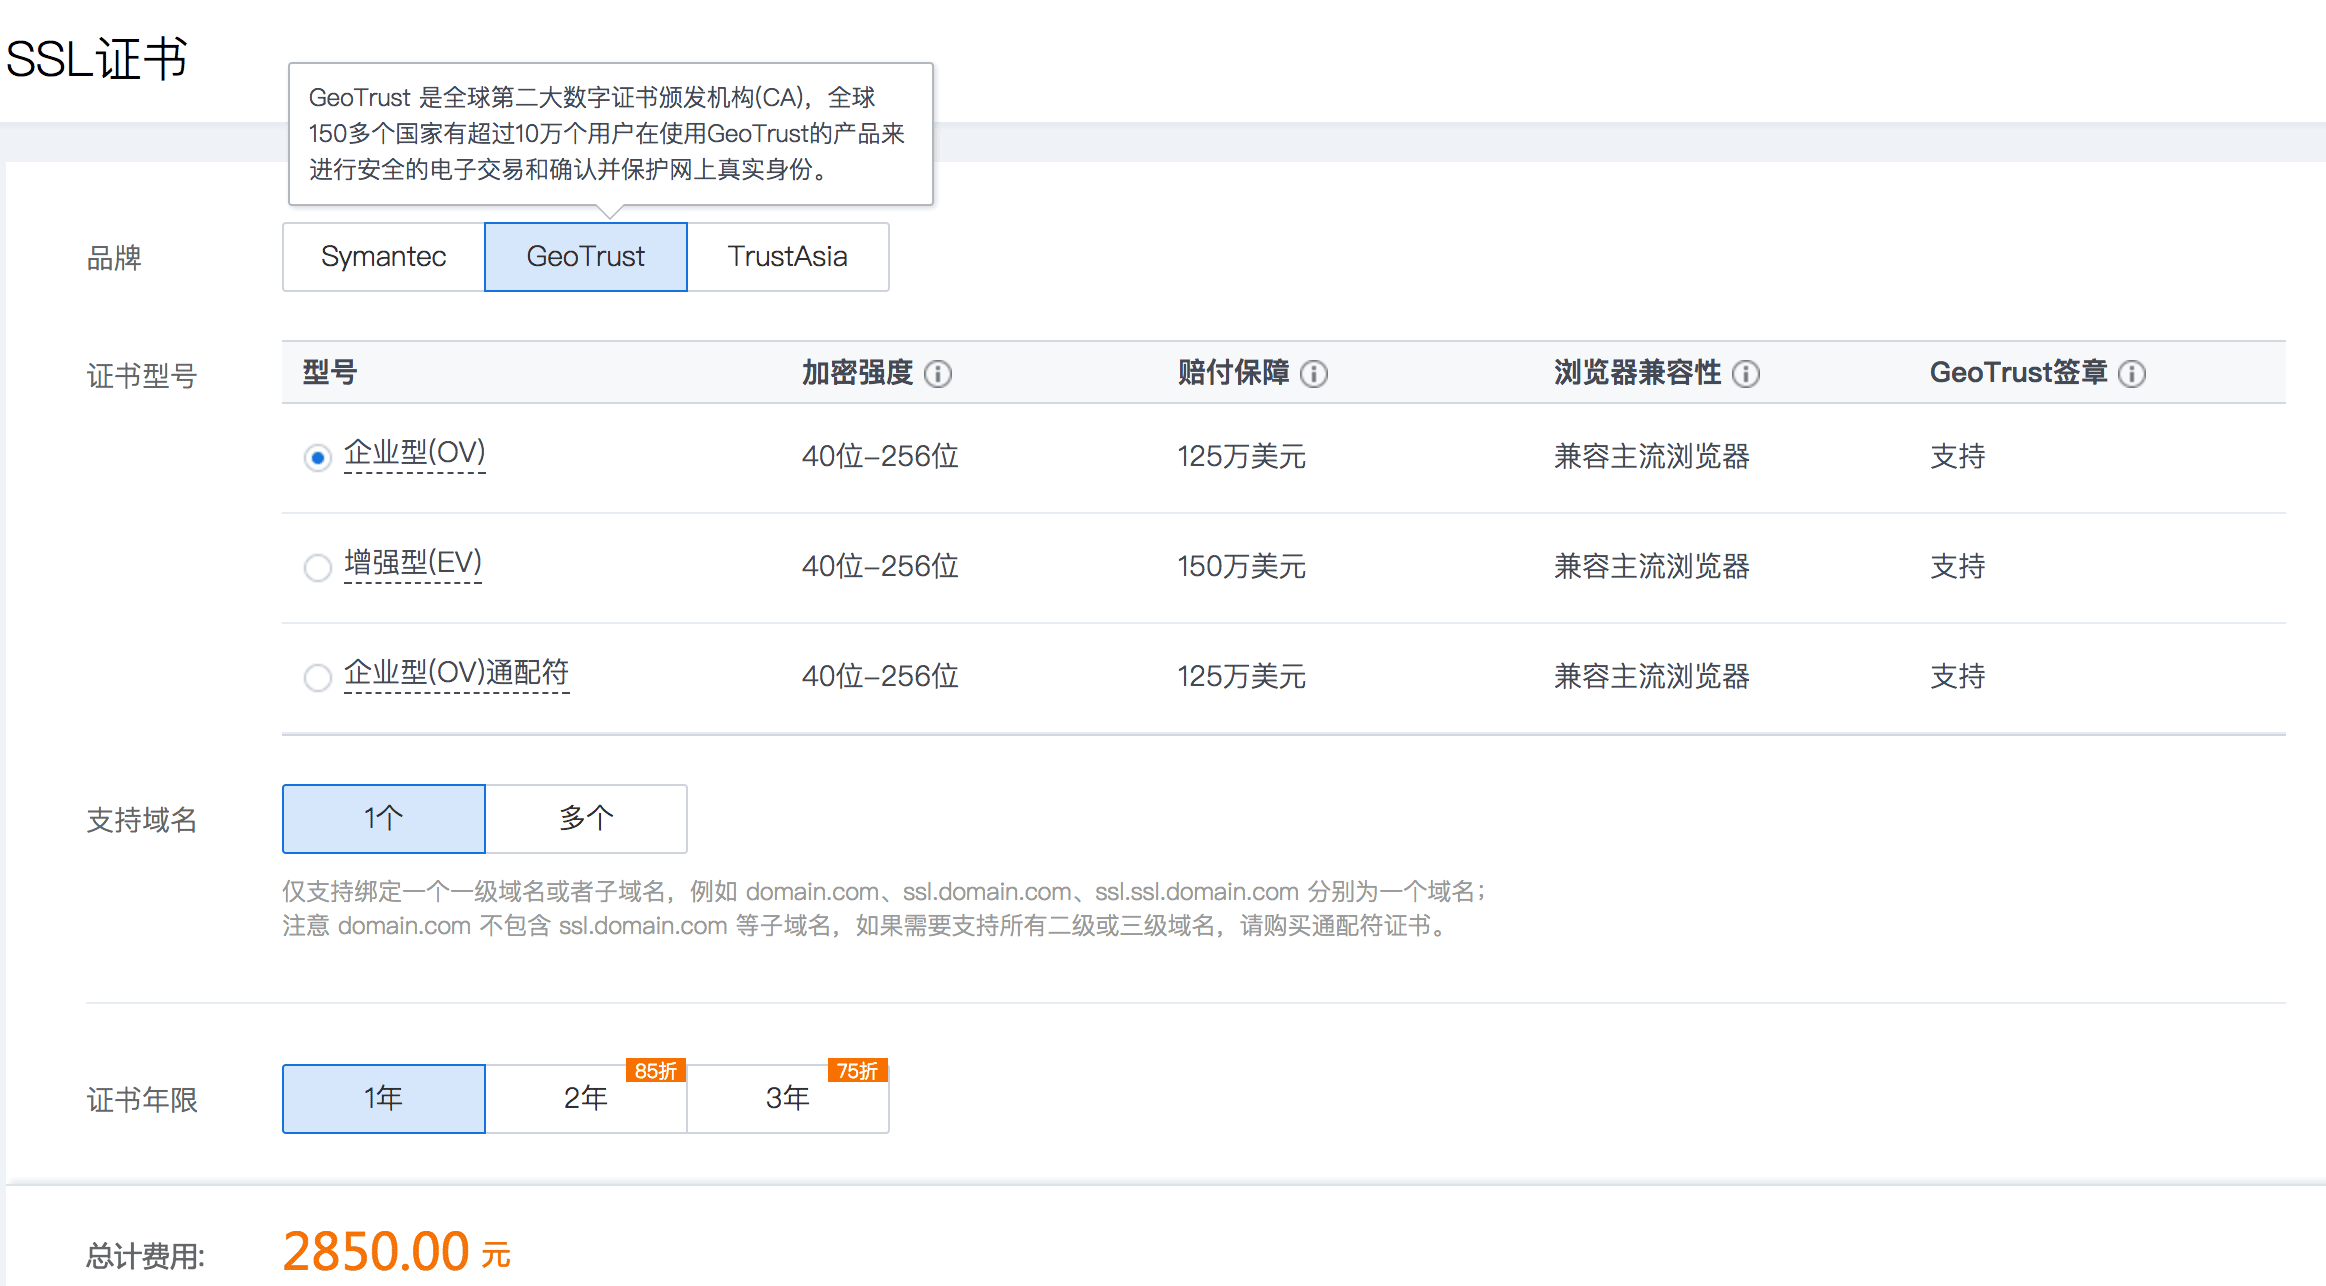The height and width of the screenshot is (1286, 2326).
Task: Click the 企业型(OV) dotted-underline label
Action: (x=415, y=453)
